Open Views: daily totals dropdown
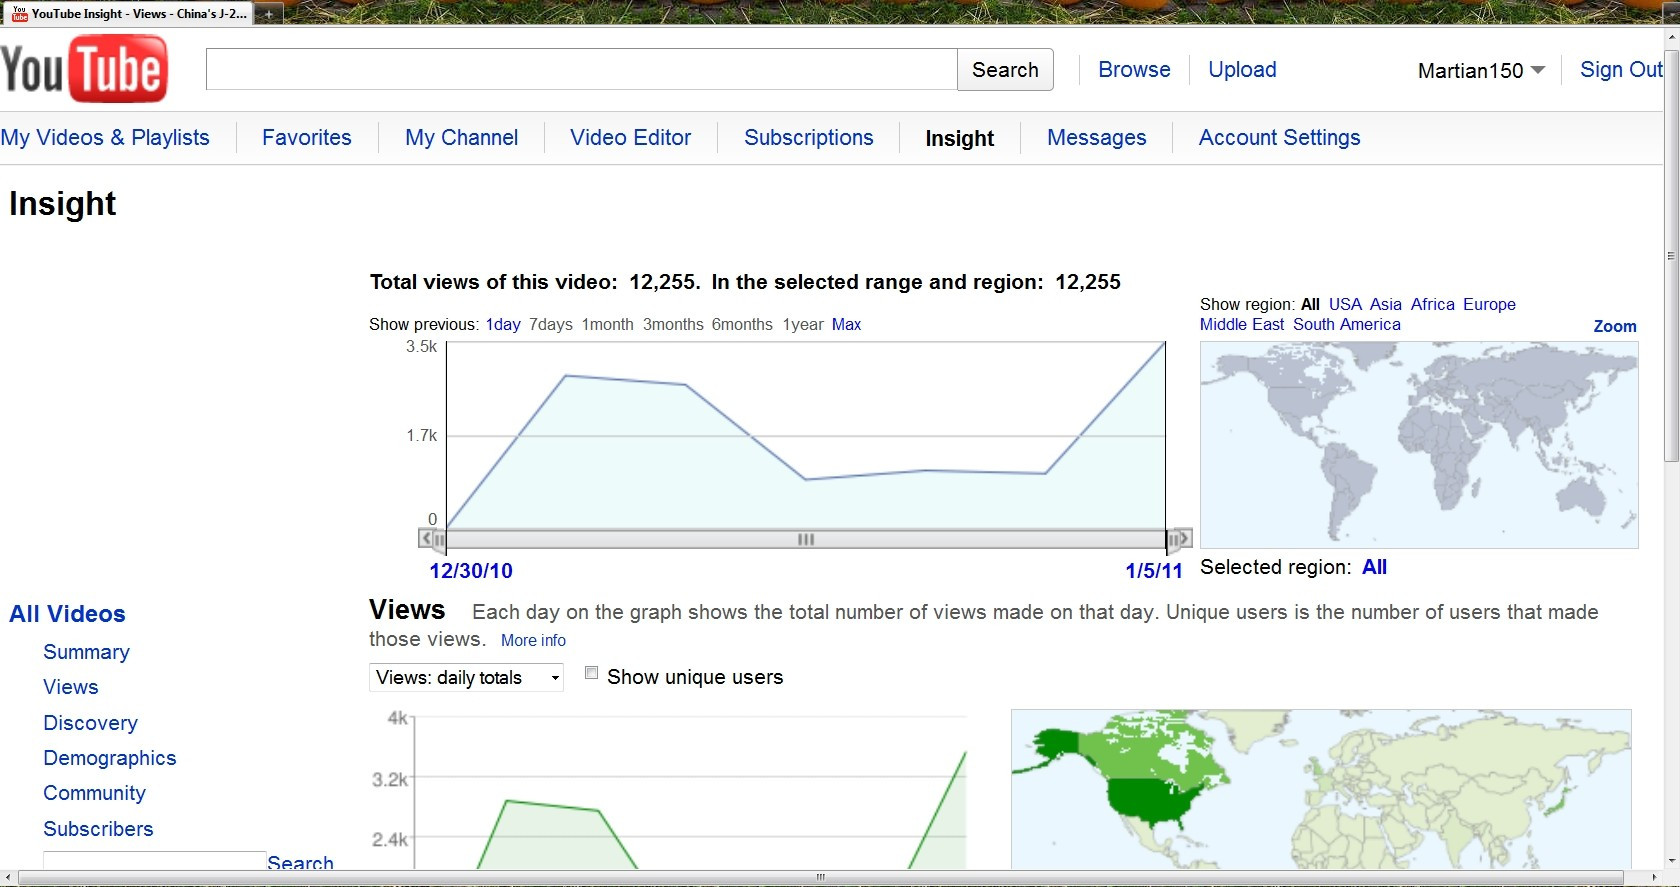Viewport: 1680px width, 887px height. [466, 677]
